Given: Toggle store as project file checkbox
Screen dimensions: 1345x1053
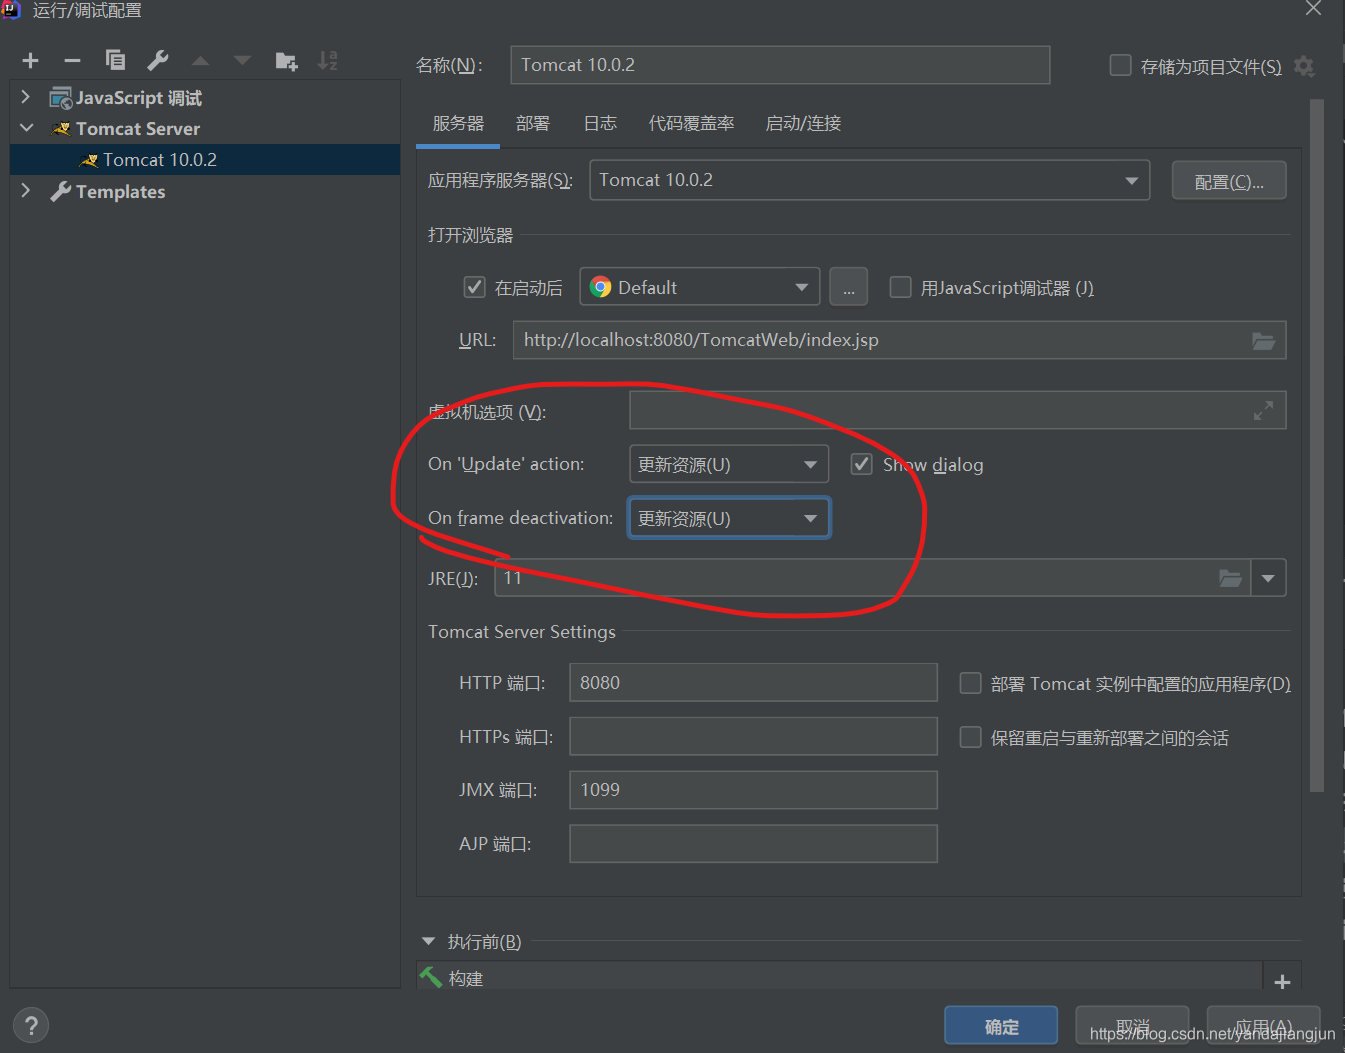Looking at the screenshot, I should 1121,66.
